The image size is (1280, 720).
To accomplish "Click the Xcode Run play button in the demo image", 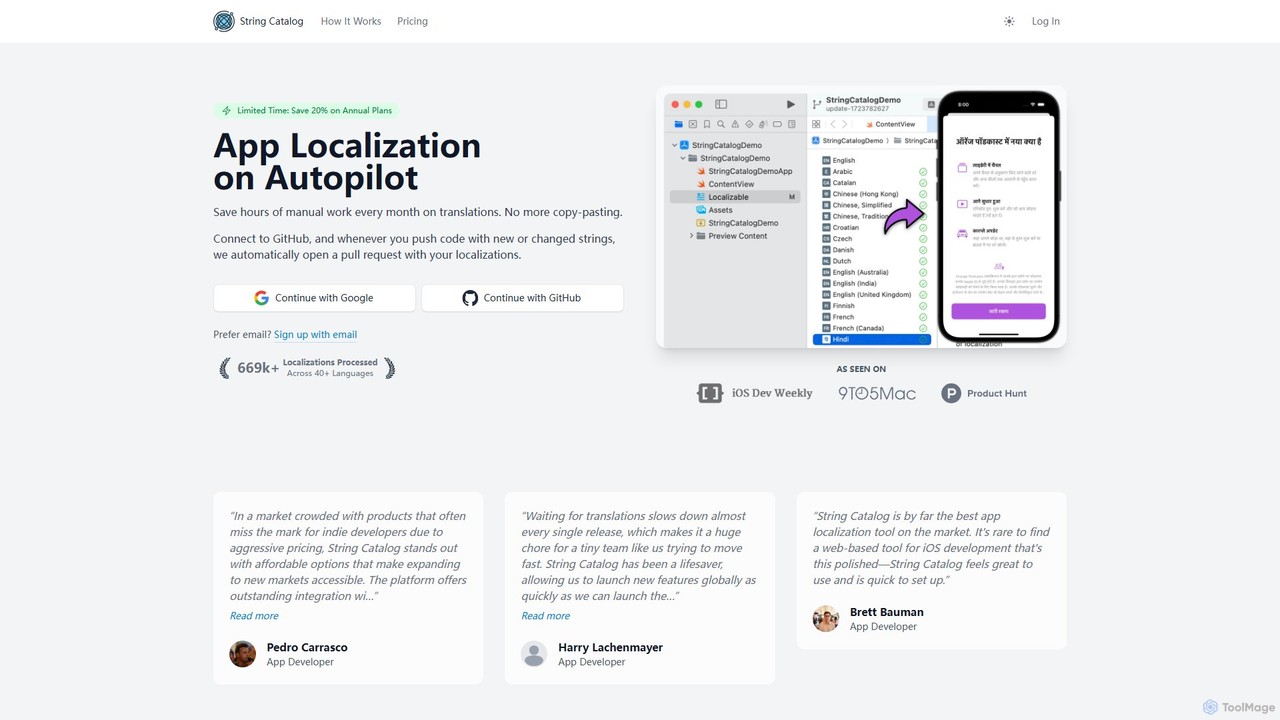I will (x=791, y=104).
